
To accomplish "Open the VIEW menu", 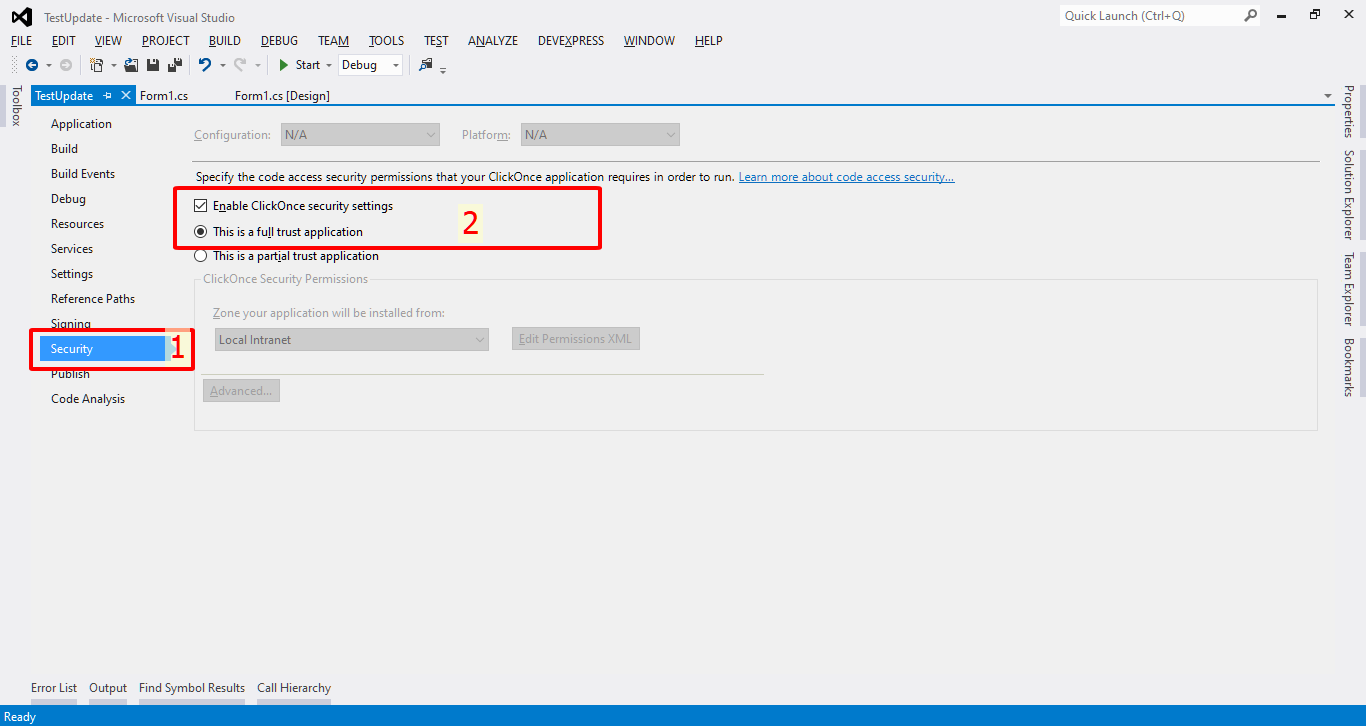I will [x=108, y=41].
